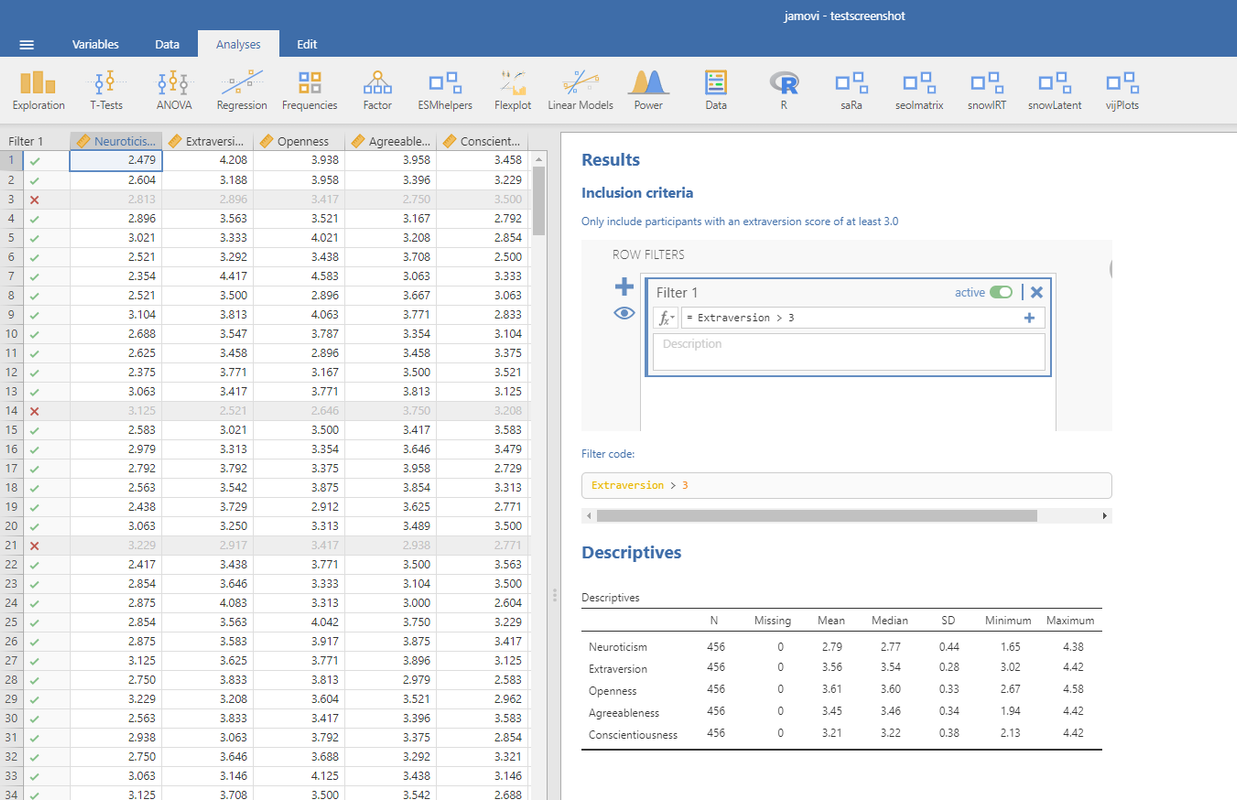Switch to the Edit tab

[307, 44]
